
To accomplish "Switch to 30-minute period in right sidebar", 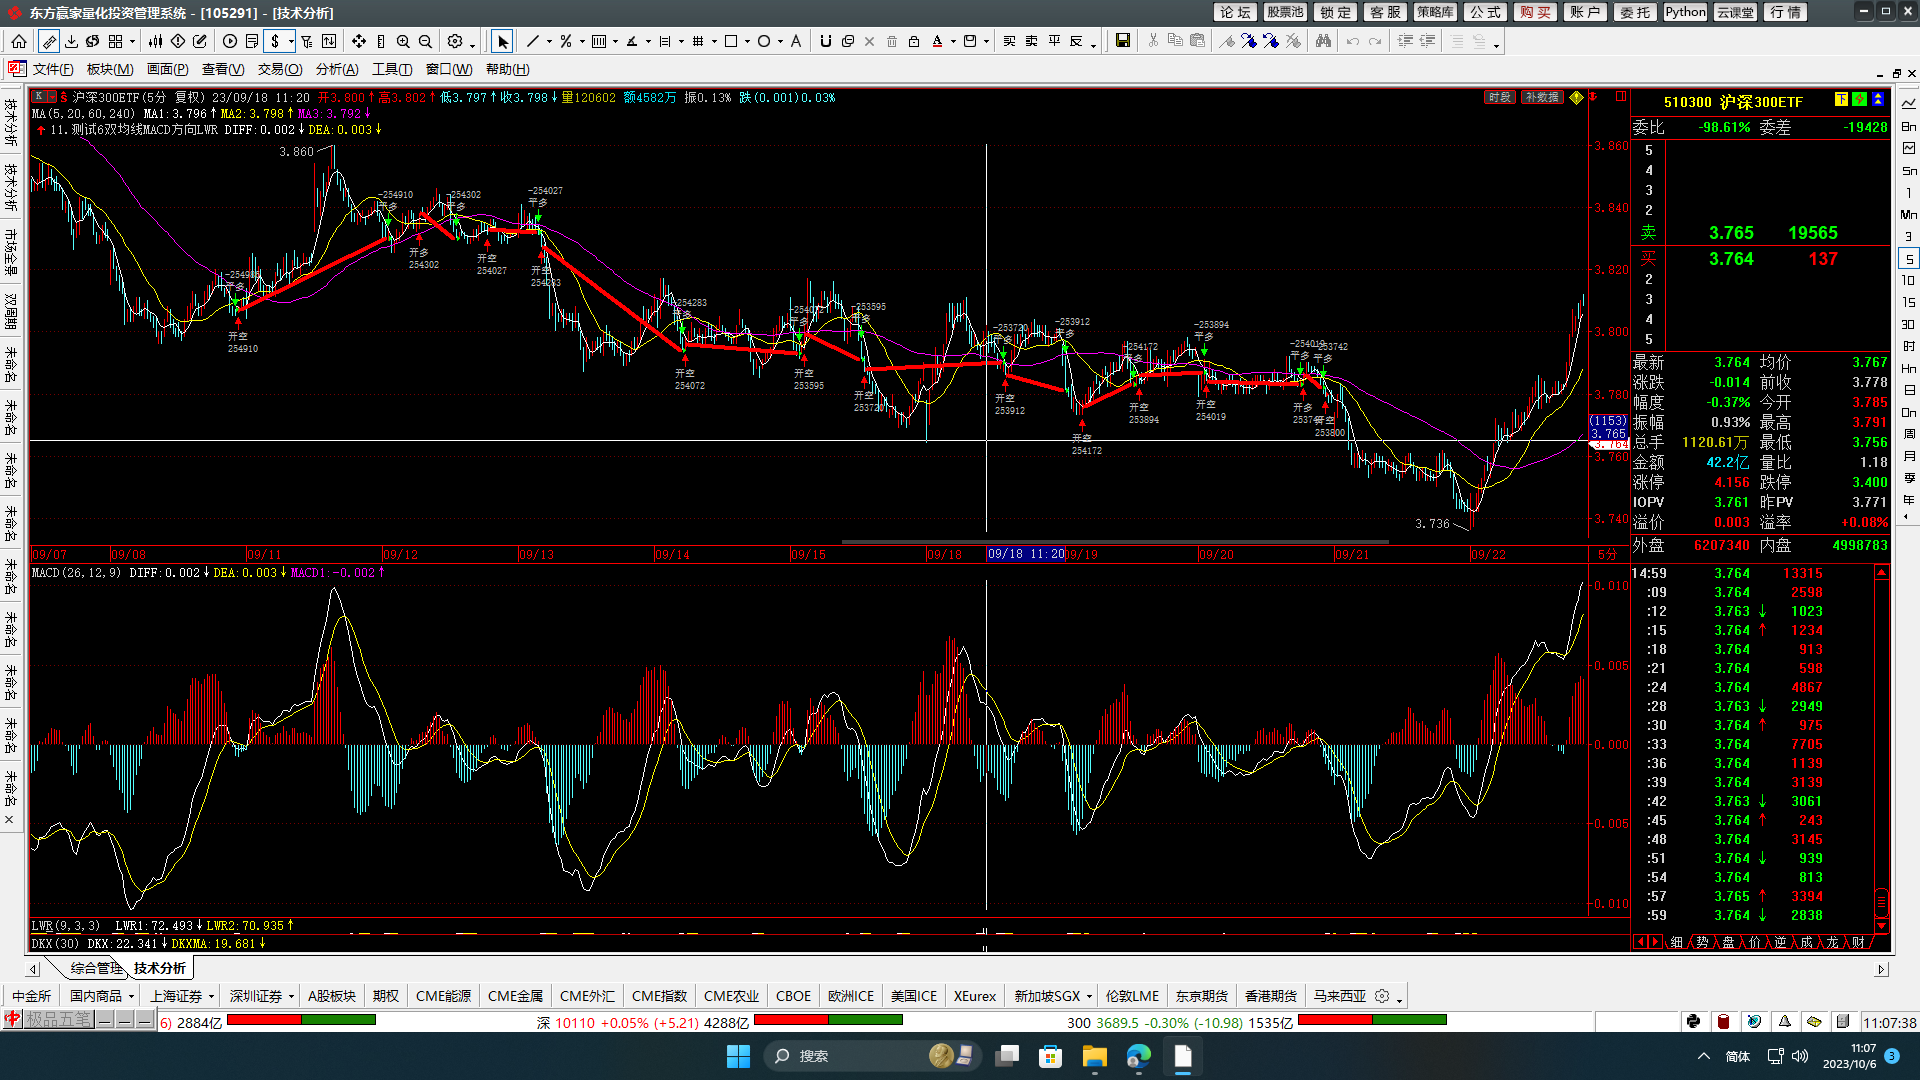I will click(x=1908, y=325).
